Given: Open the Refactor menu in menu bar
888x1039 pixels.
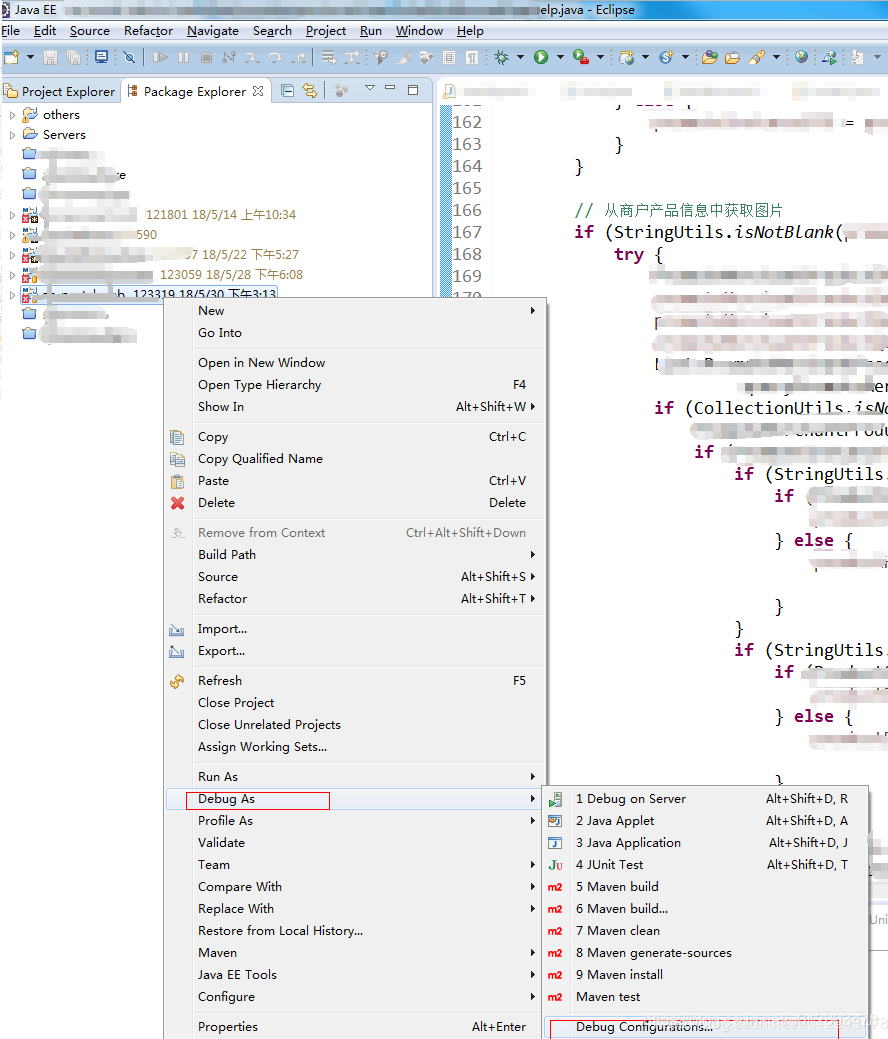Looking at the screenshot, I should (x=148, y=30).
